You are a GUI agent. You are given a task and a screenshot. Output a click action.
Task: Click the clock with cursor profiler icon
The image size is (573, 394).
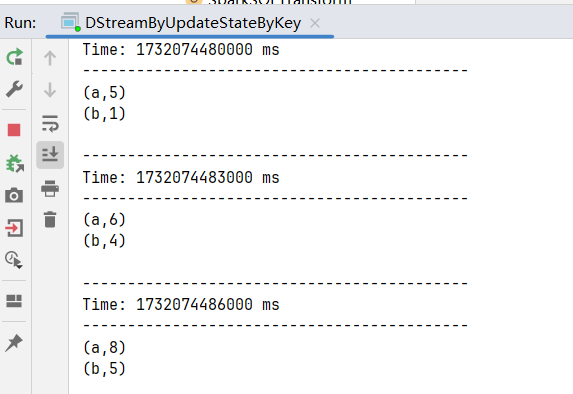(x=14, y=260)
